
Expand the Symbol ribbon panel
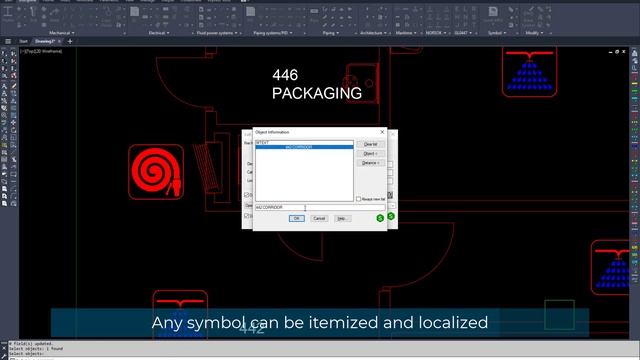(497, 33)
